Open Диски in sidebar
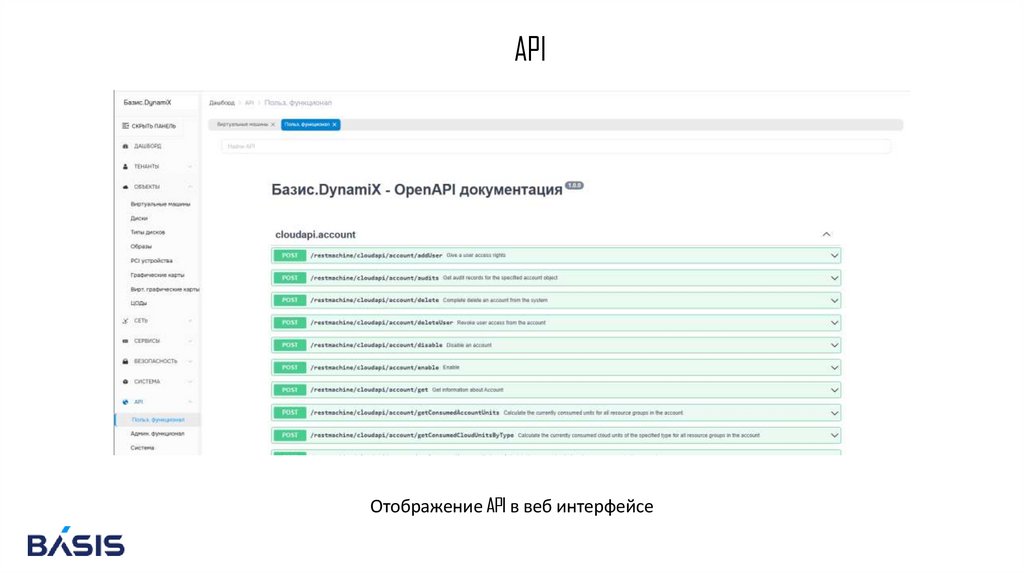The image size is (1024, 574). point(138,219)
